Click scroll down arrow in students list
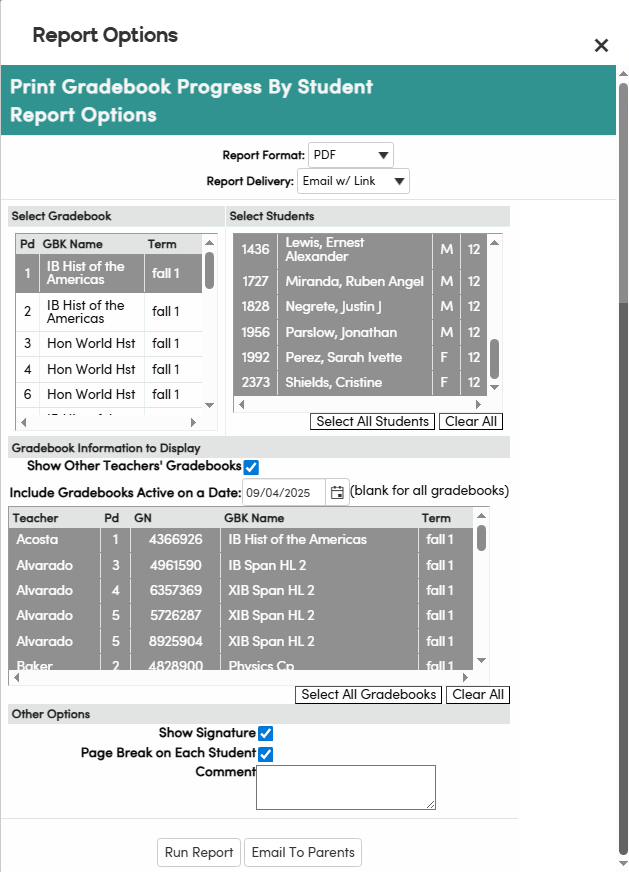Screen dimensions: 629x872 [494, 387]
